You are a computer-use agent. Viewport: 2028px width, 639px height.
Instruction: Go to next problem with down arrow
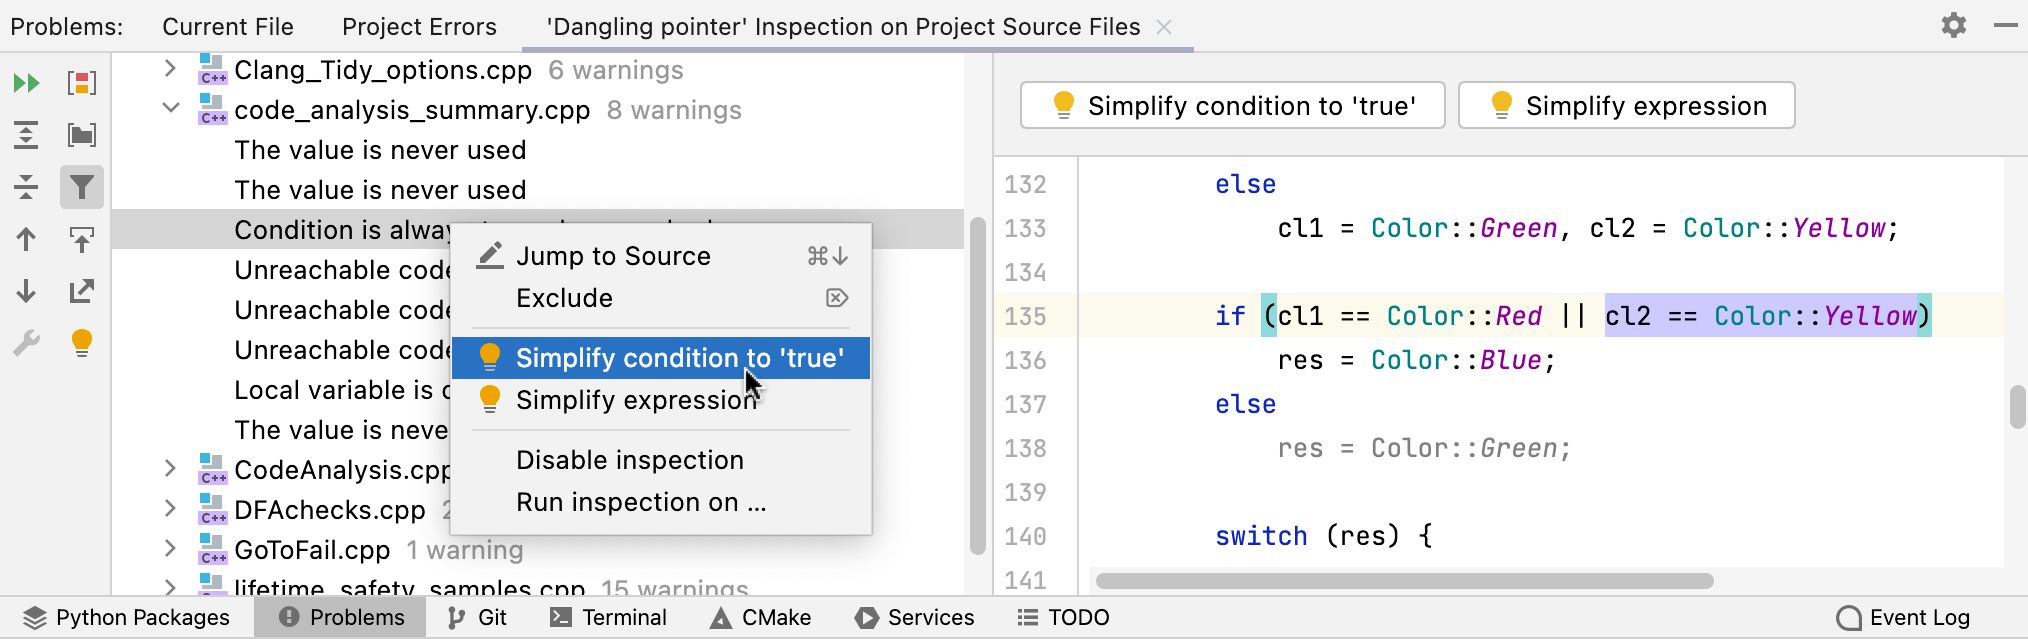tap(27, 291)
